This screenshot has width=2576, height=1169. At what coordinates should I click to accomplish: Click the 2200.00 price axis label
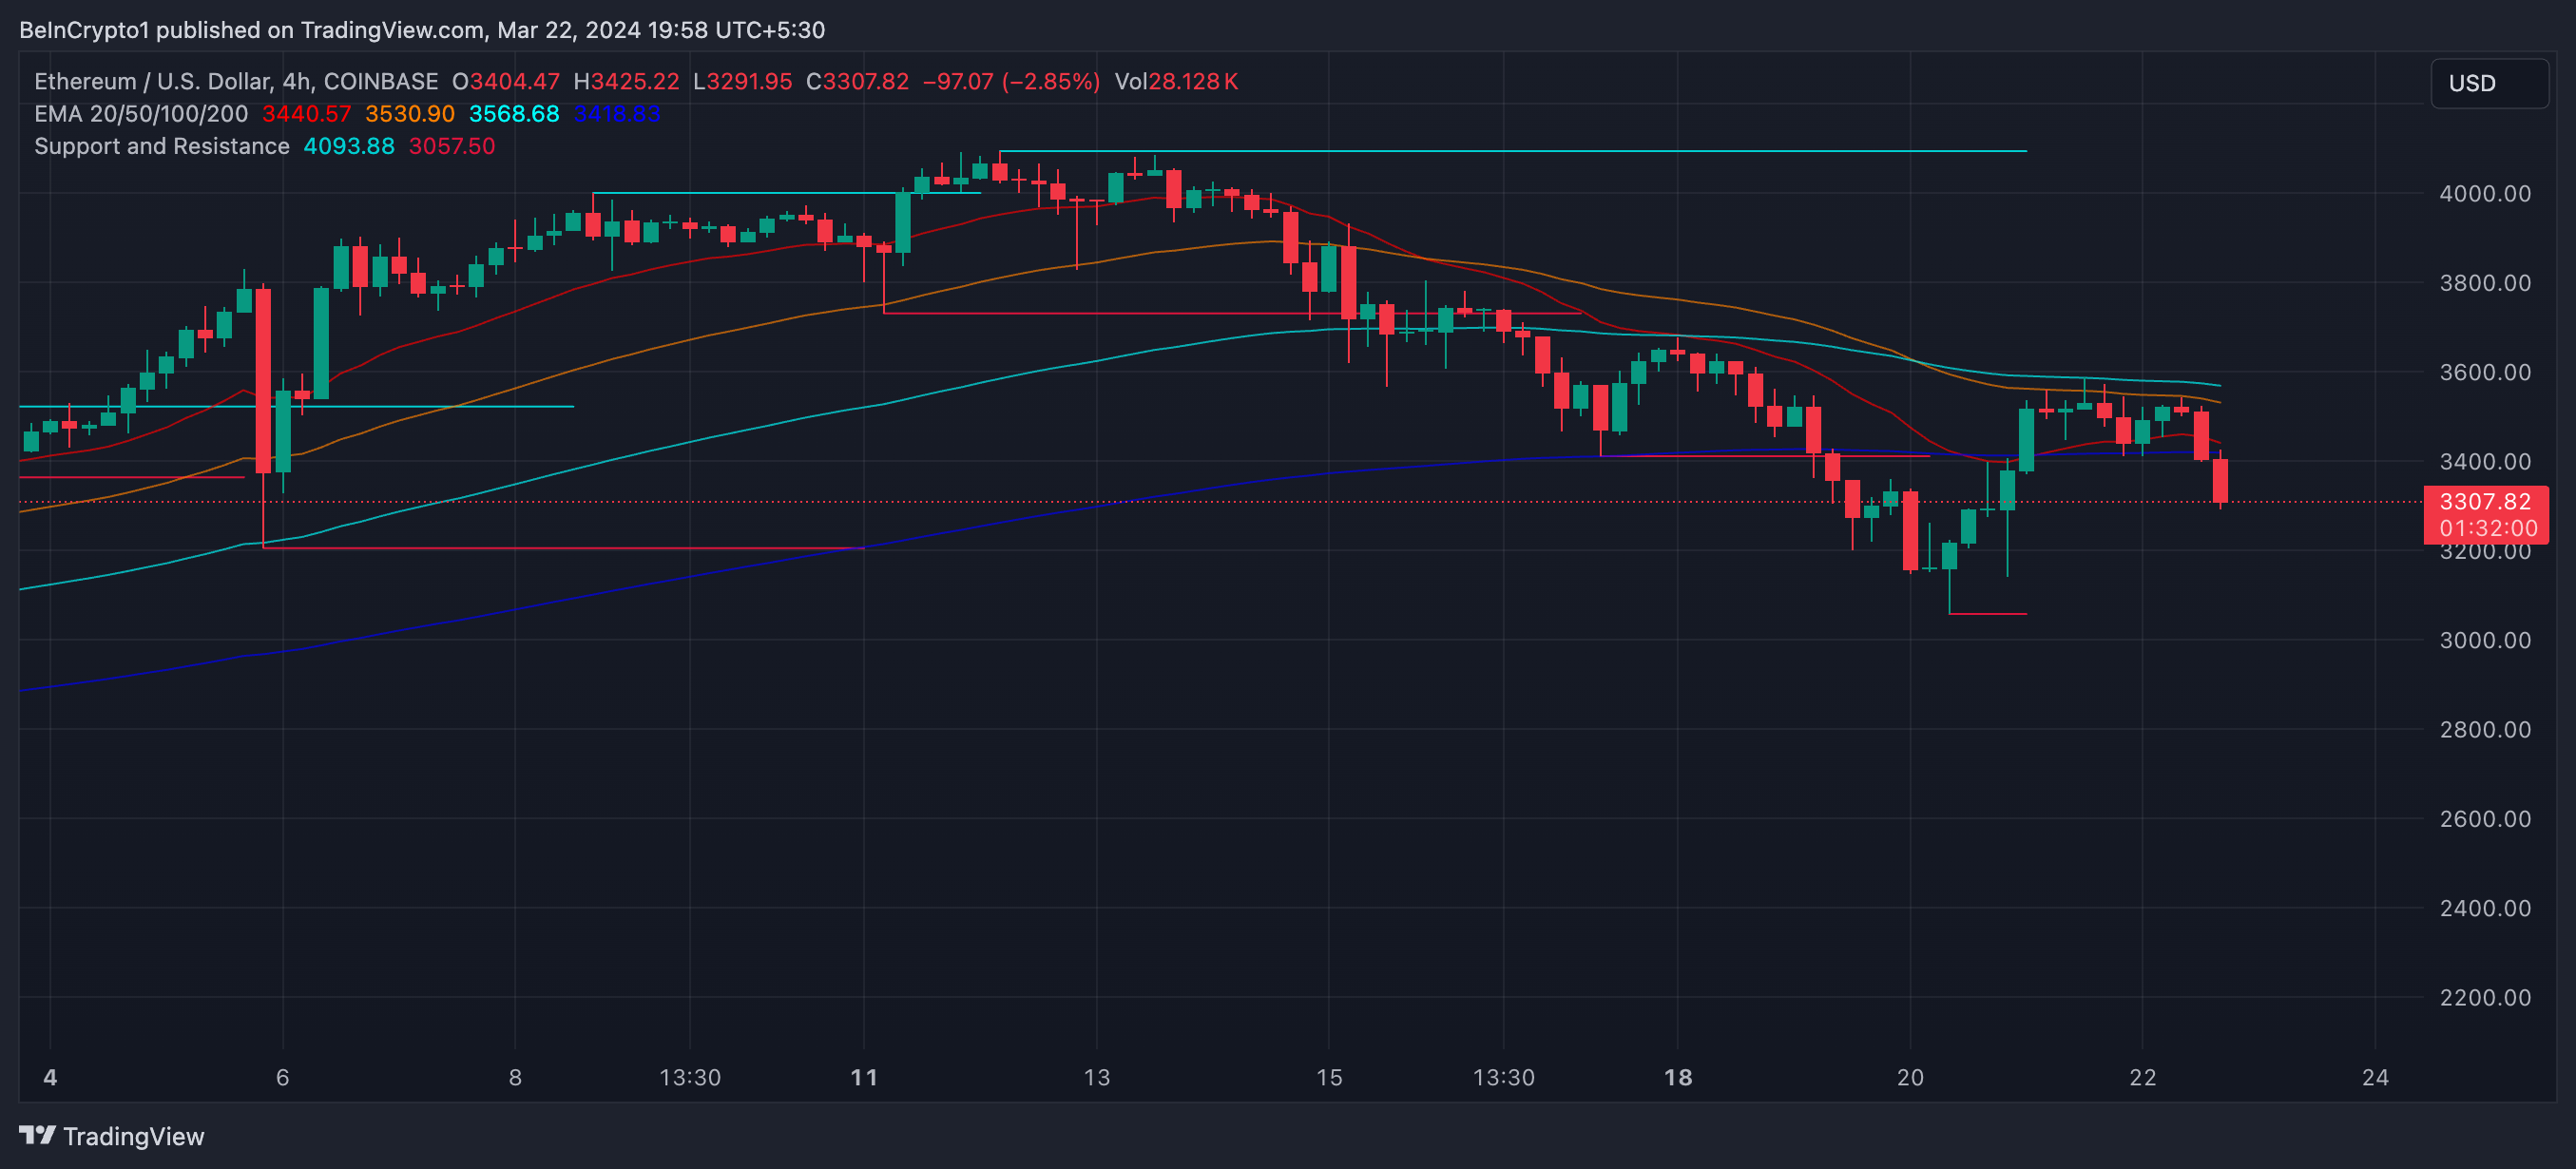2484,997
